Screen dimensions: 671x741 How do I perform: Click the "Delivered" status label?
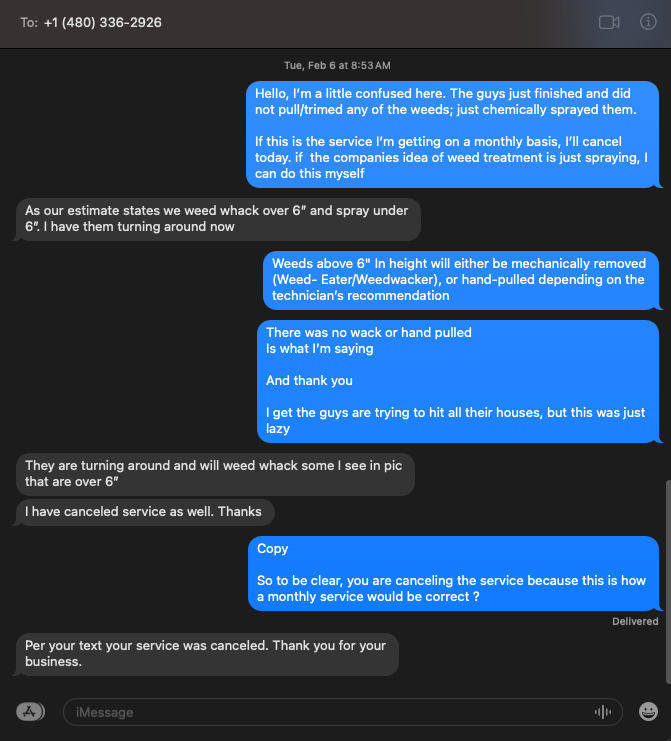[635, 621]
